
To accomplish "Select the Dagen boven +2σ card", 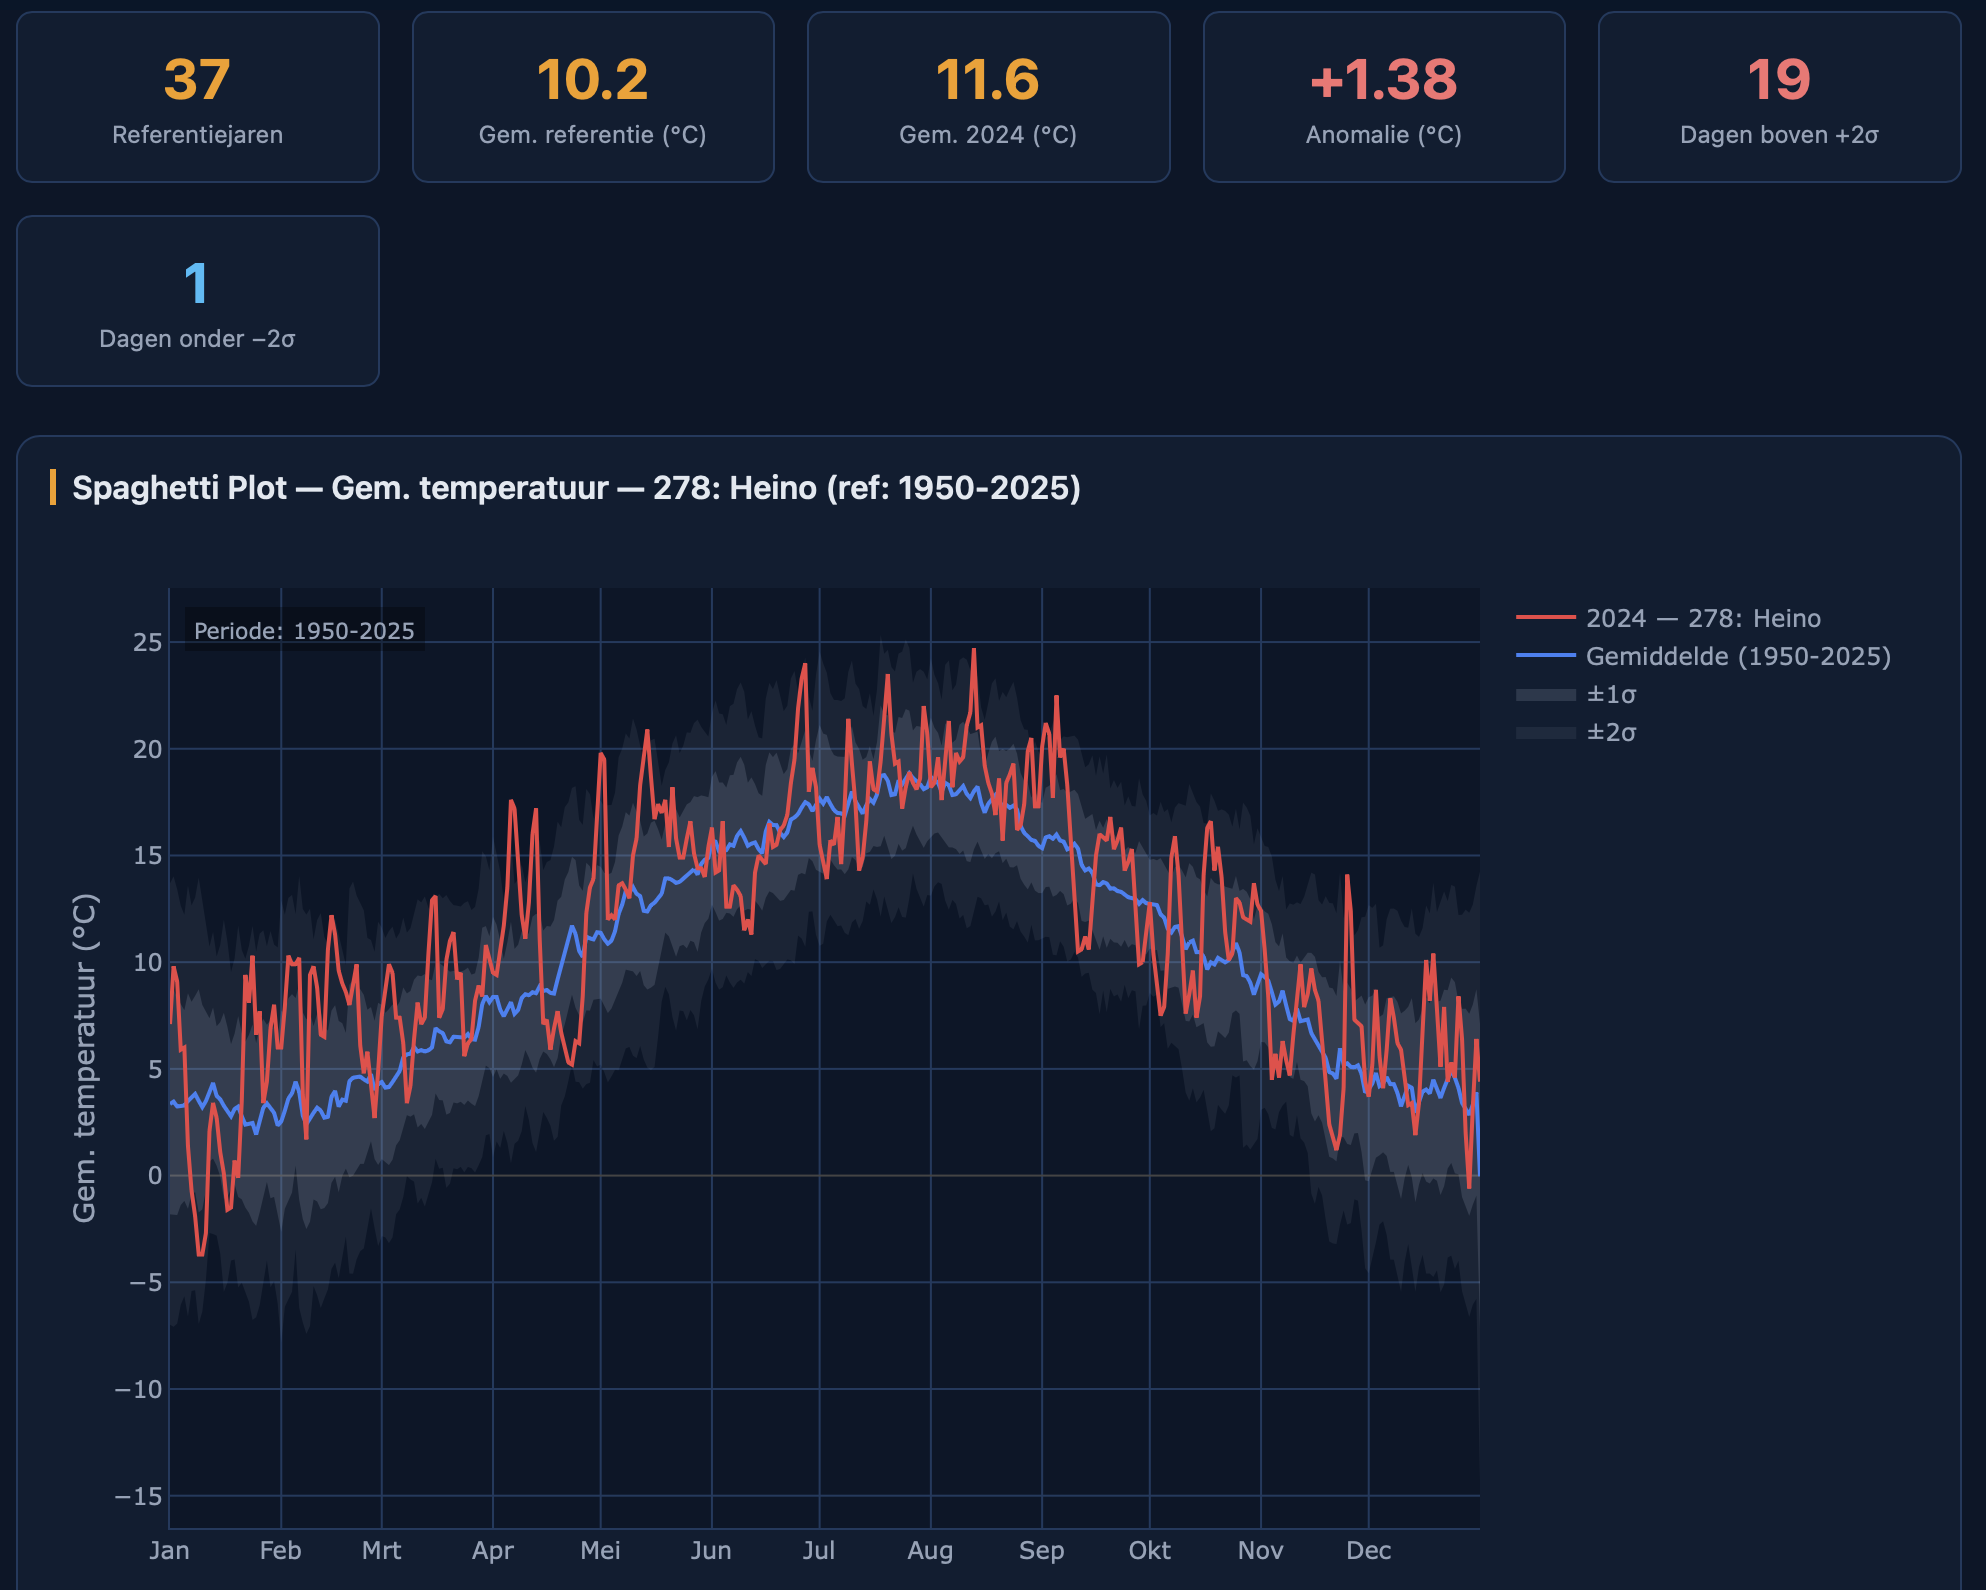I will (1779, 97).
